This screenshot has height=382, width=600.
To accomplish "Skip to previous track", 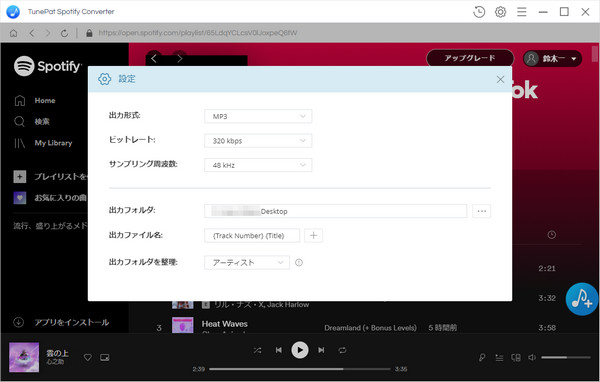I will 279,350.
